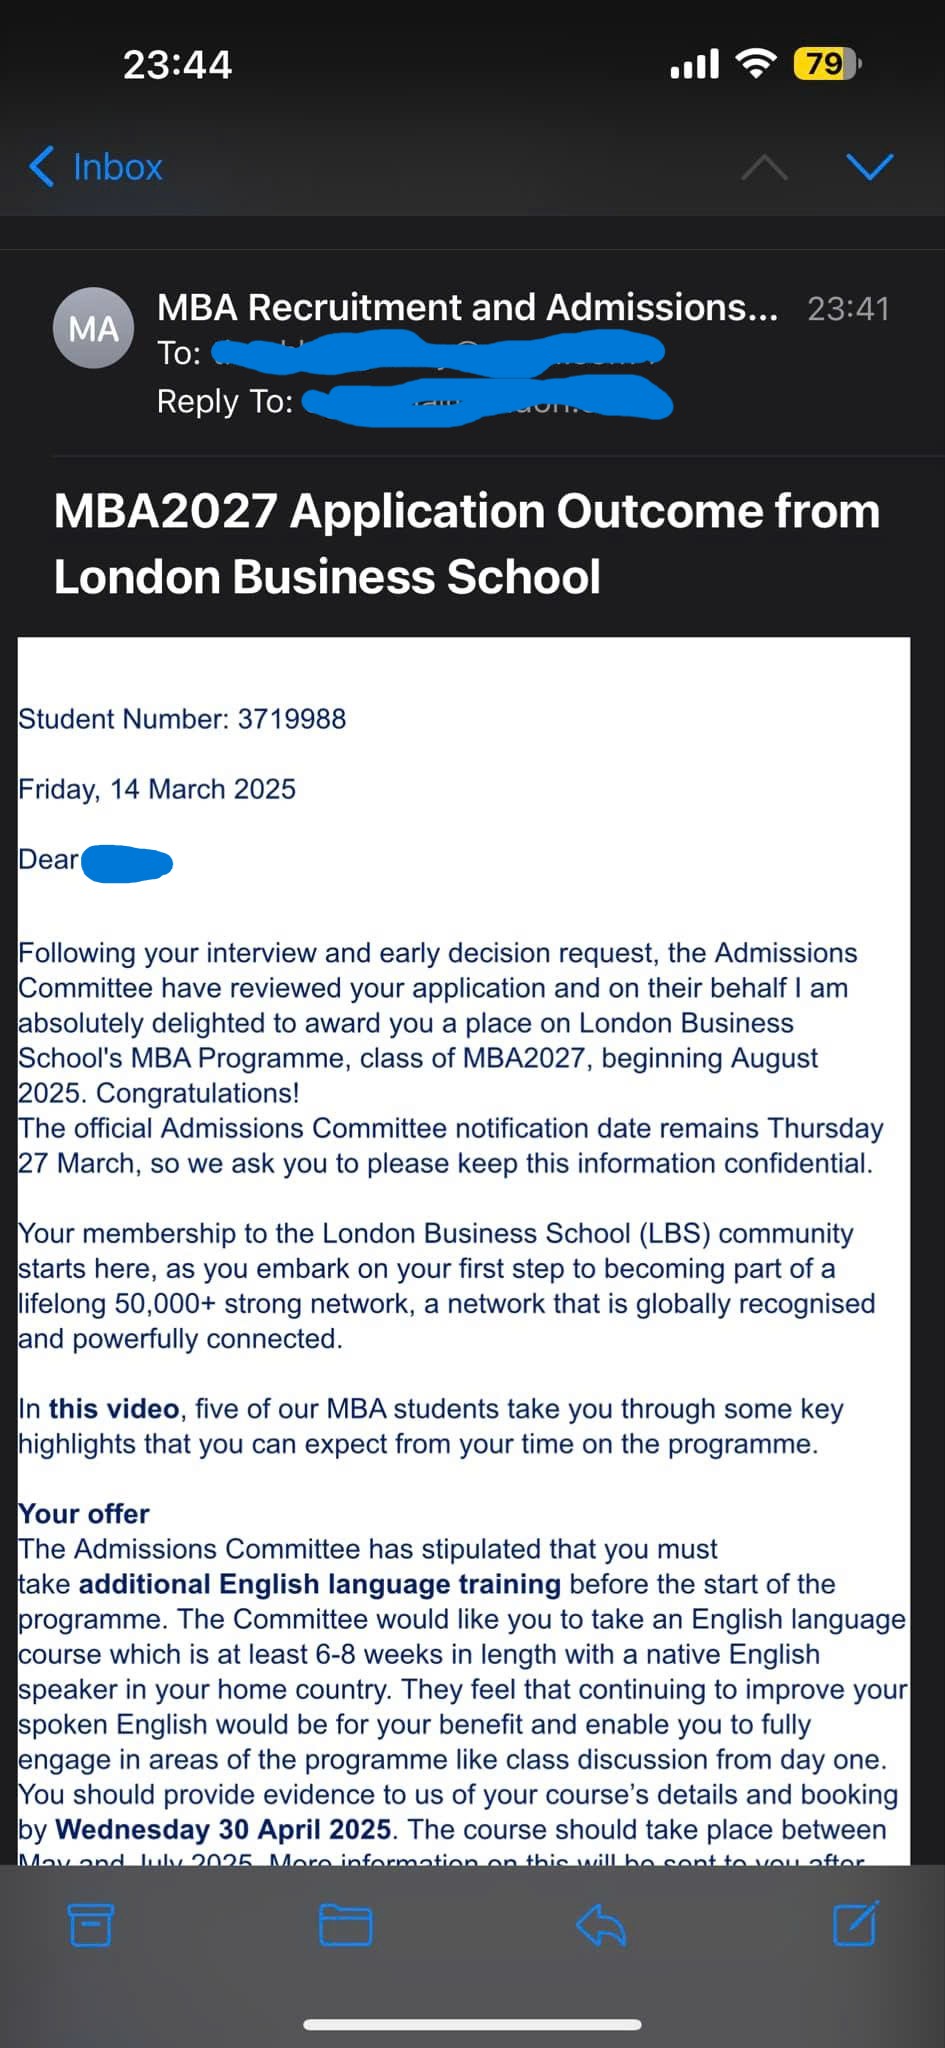The image size is (945, 2048).
Task: Tap the MA sender avatar
Action: tap(93, 328)
